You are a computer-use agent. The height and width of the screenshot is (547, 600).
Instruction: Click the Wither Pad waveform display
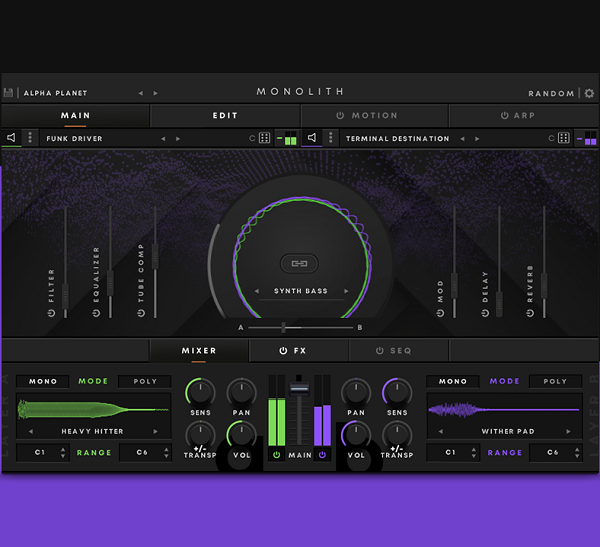504,410
